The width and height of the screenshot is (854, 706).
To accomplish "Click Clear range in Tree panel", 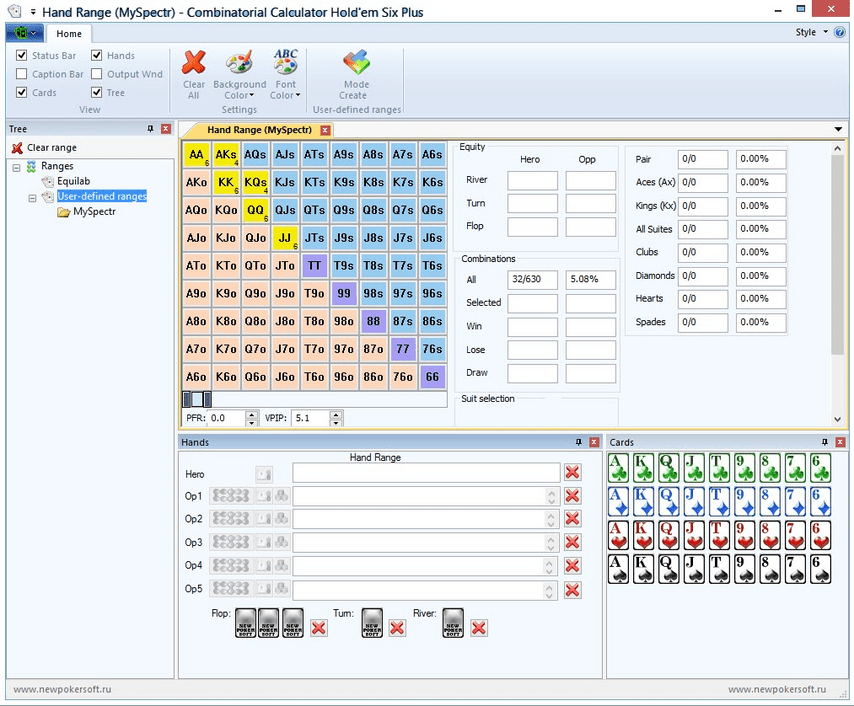I will [45, 148].
